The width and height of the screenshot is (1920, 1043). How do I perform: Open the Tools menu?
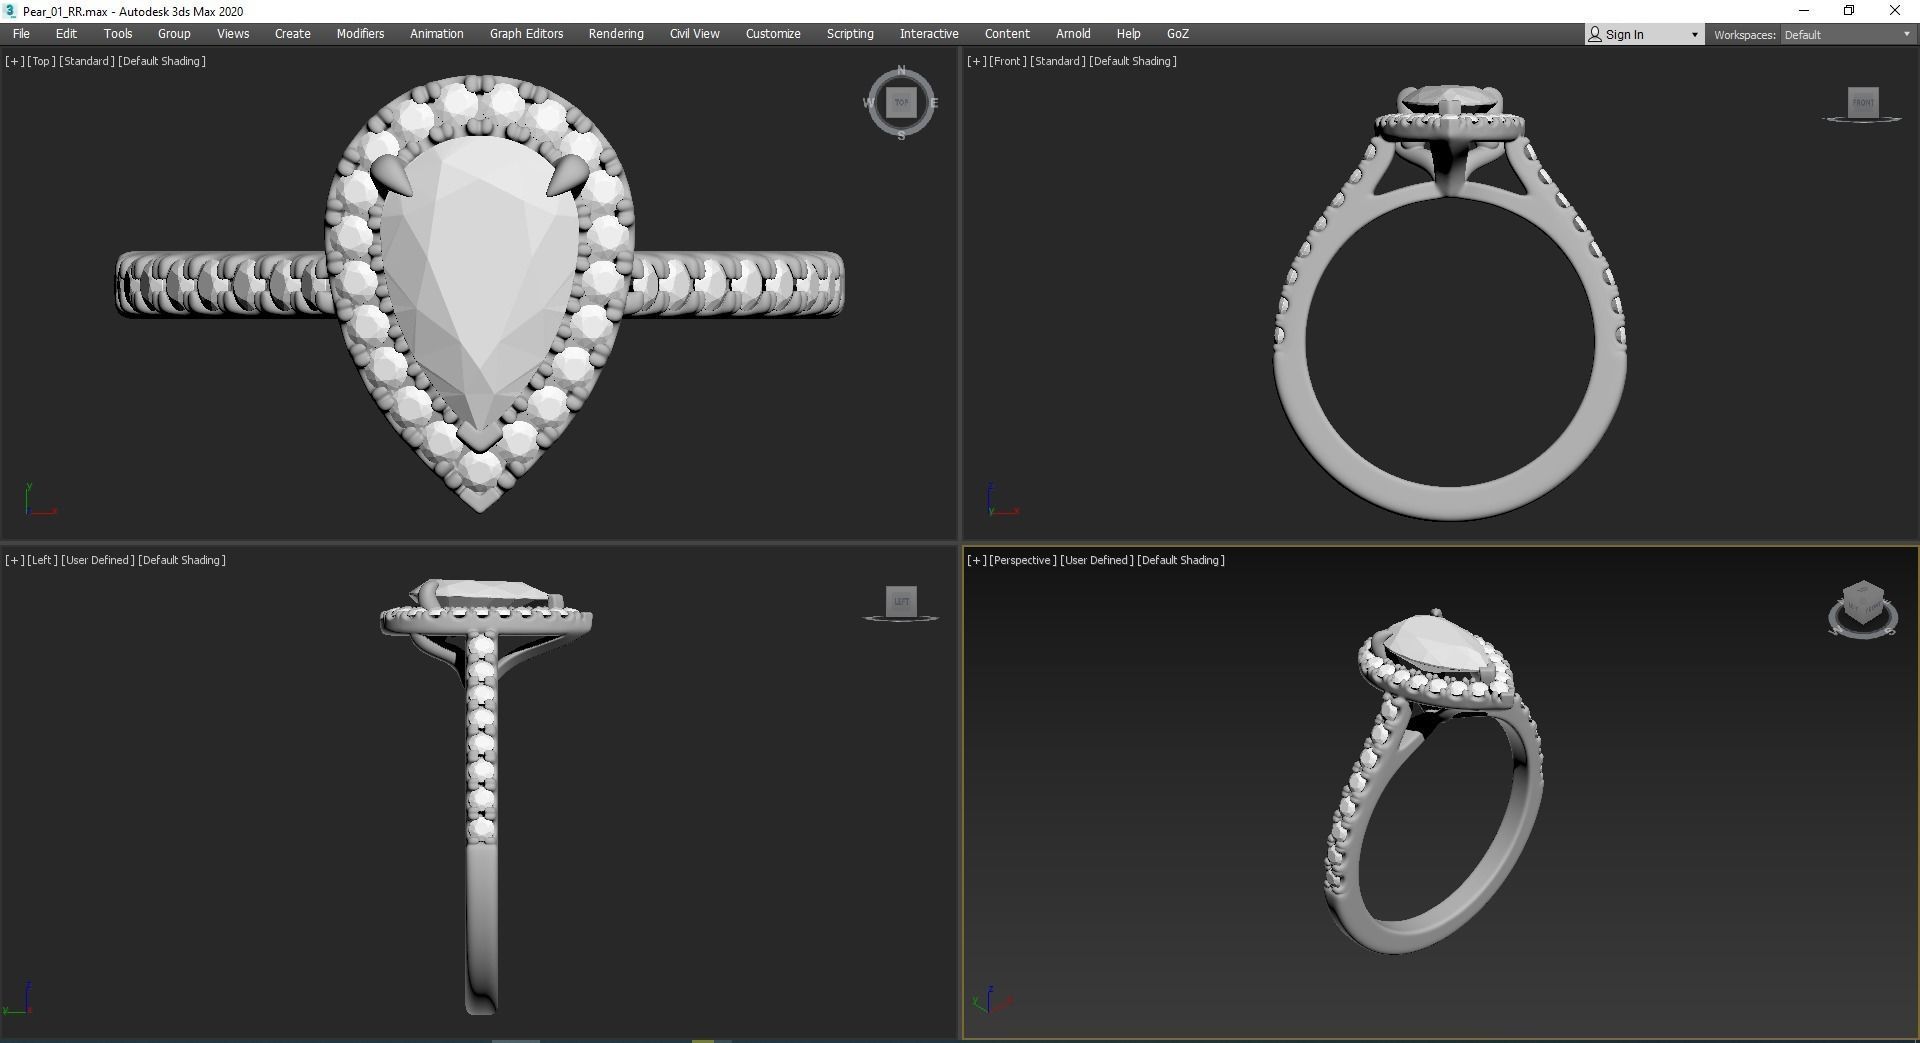pyautogui.click(x=118, y=34)
